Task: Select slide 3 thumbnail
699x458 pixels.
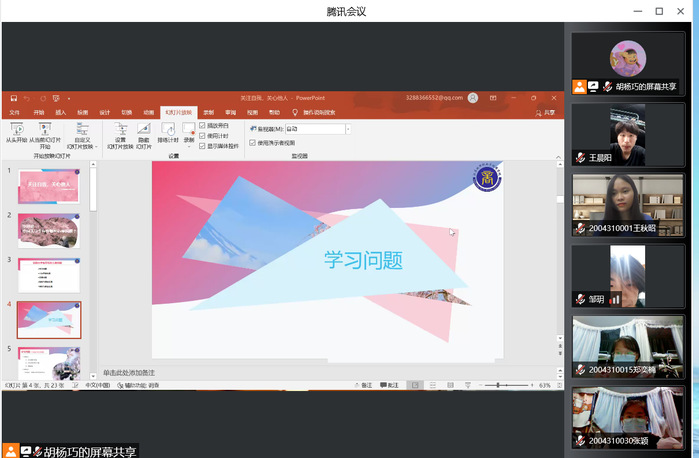Action: tap(49, 275)
